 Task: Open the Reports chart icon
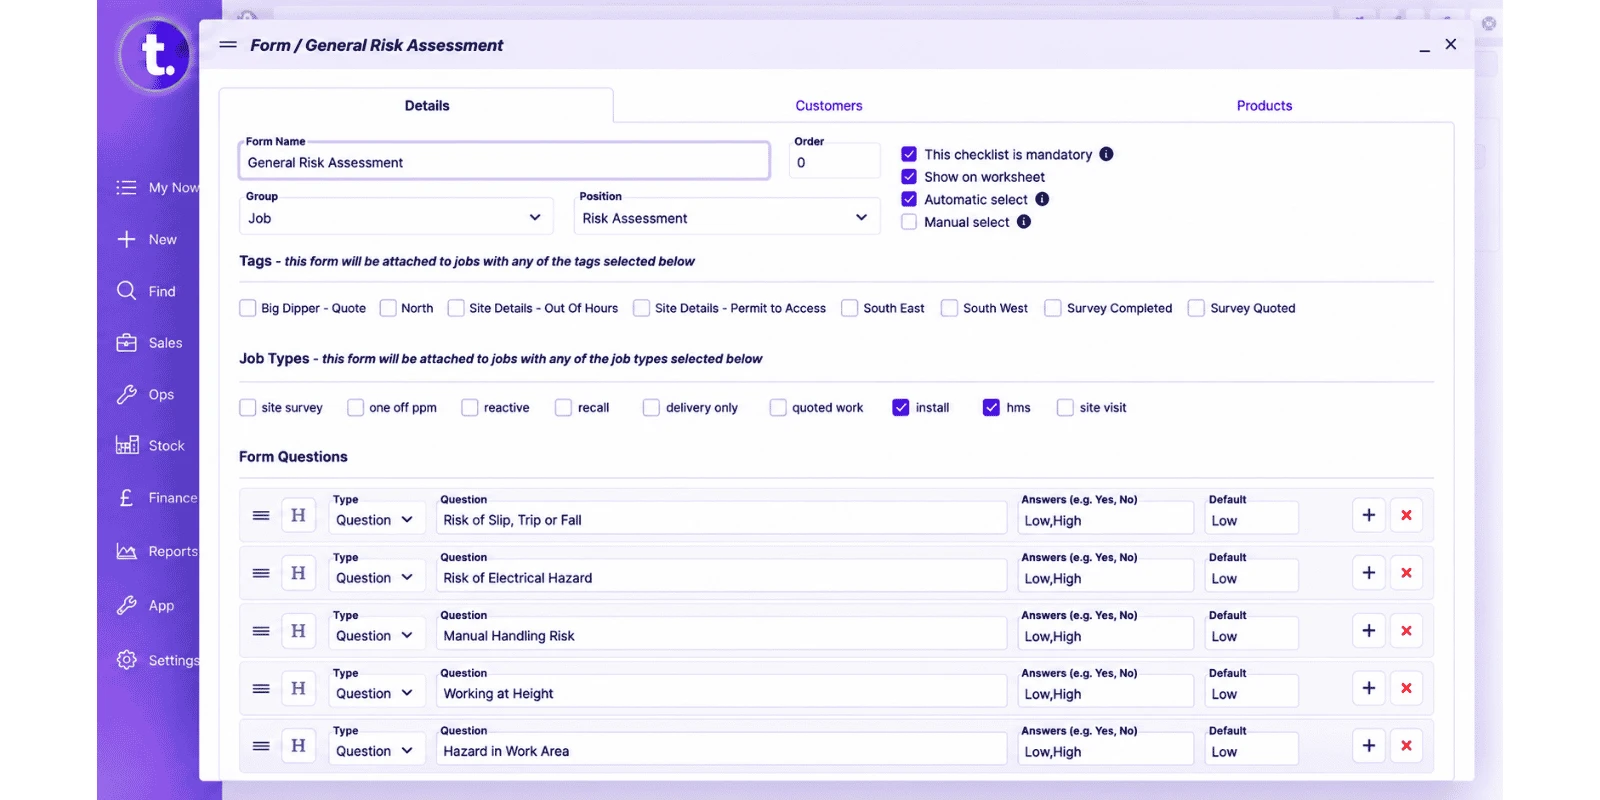coord(126,551)
